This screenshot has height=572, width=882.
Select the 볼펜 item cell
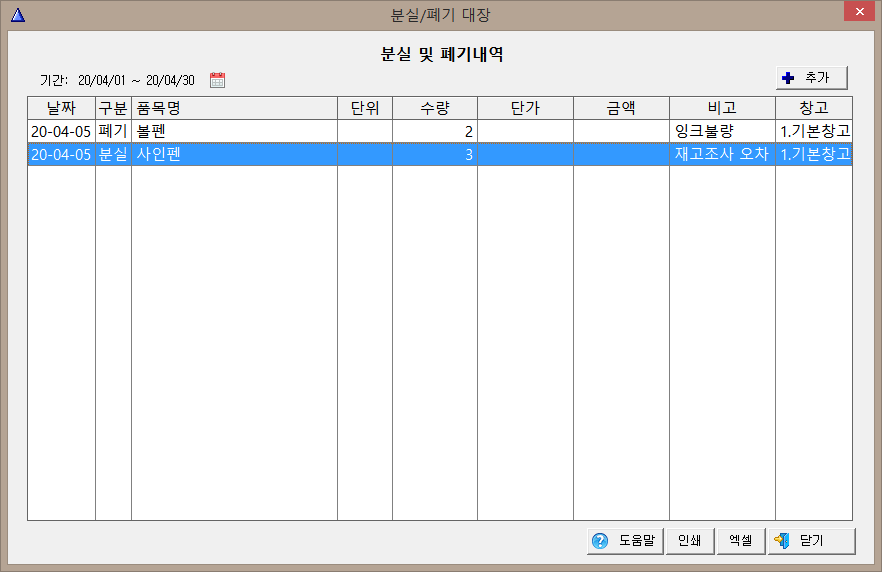click(234, 132)
